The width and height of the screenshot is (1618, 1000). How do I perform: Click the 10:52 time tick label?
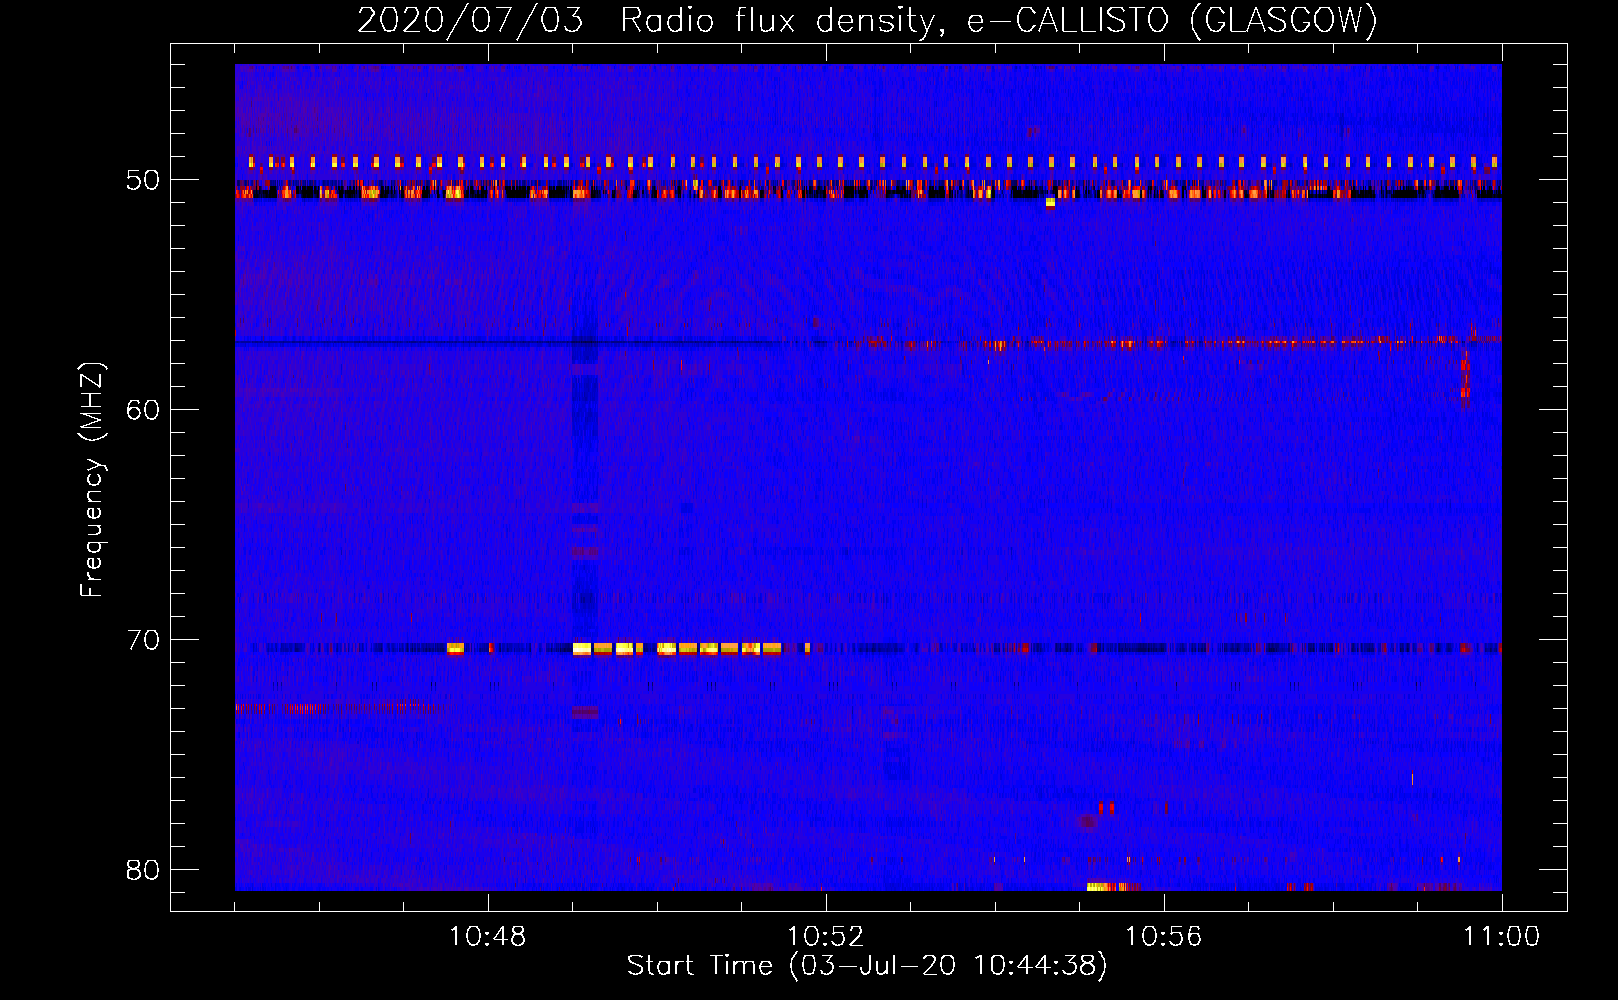[826, 937]
